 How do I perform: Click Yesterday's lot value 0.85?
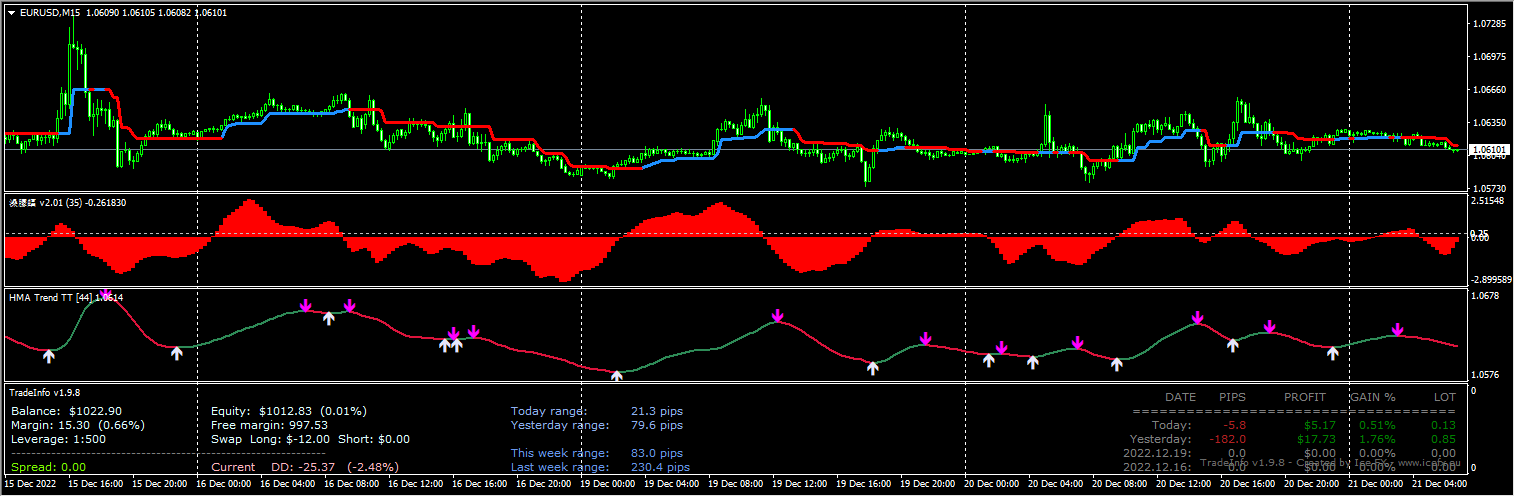click(x=1444, y=439)
